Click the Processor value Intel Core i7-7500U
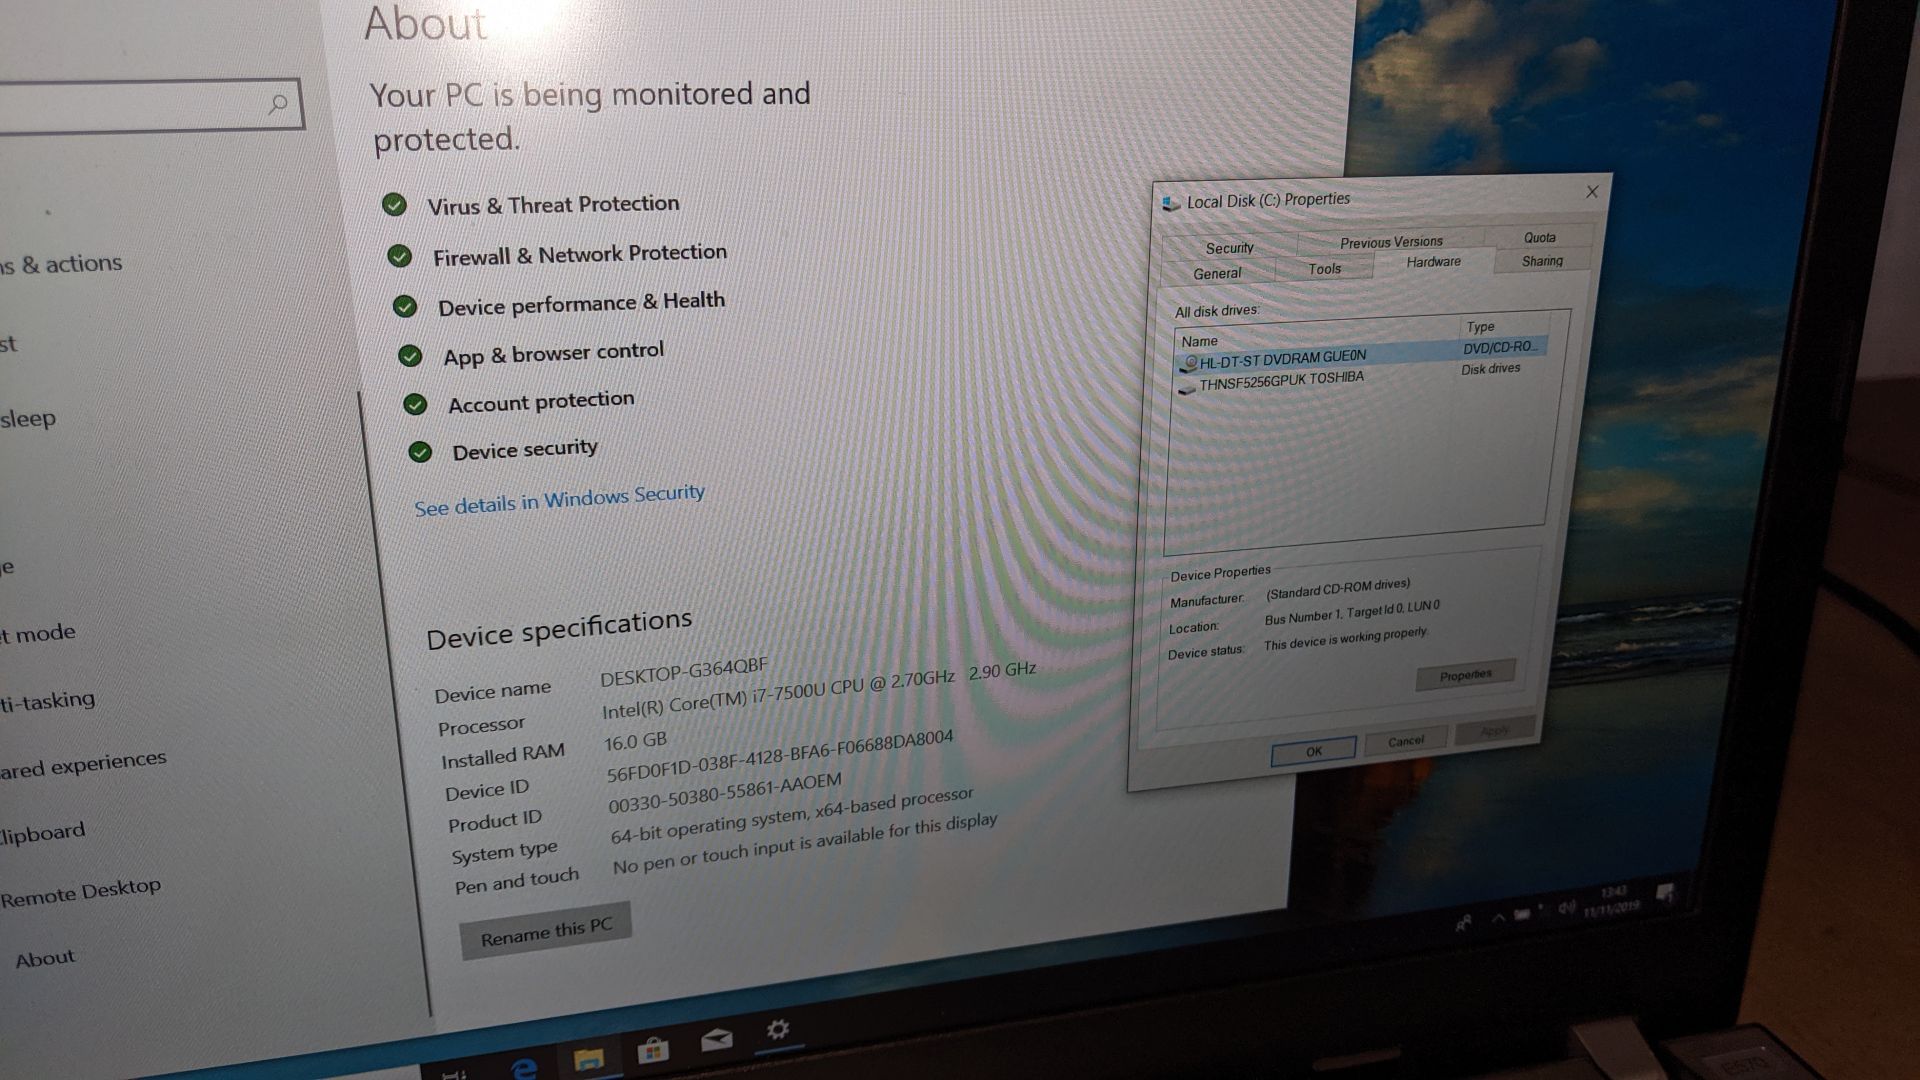The height and width of the screenshot is (1080, 1920). pos(818,690)
